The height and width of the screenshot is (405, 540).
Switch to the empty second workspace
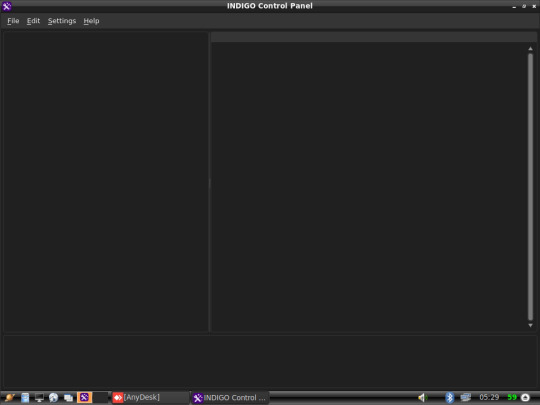[100, 397]
